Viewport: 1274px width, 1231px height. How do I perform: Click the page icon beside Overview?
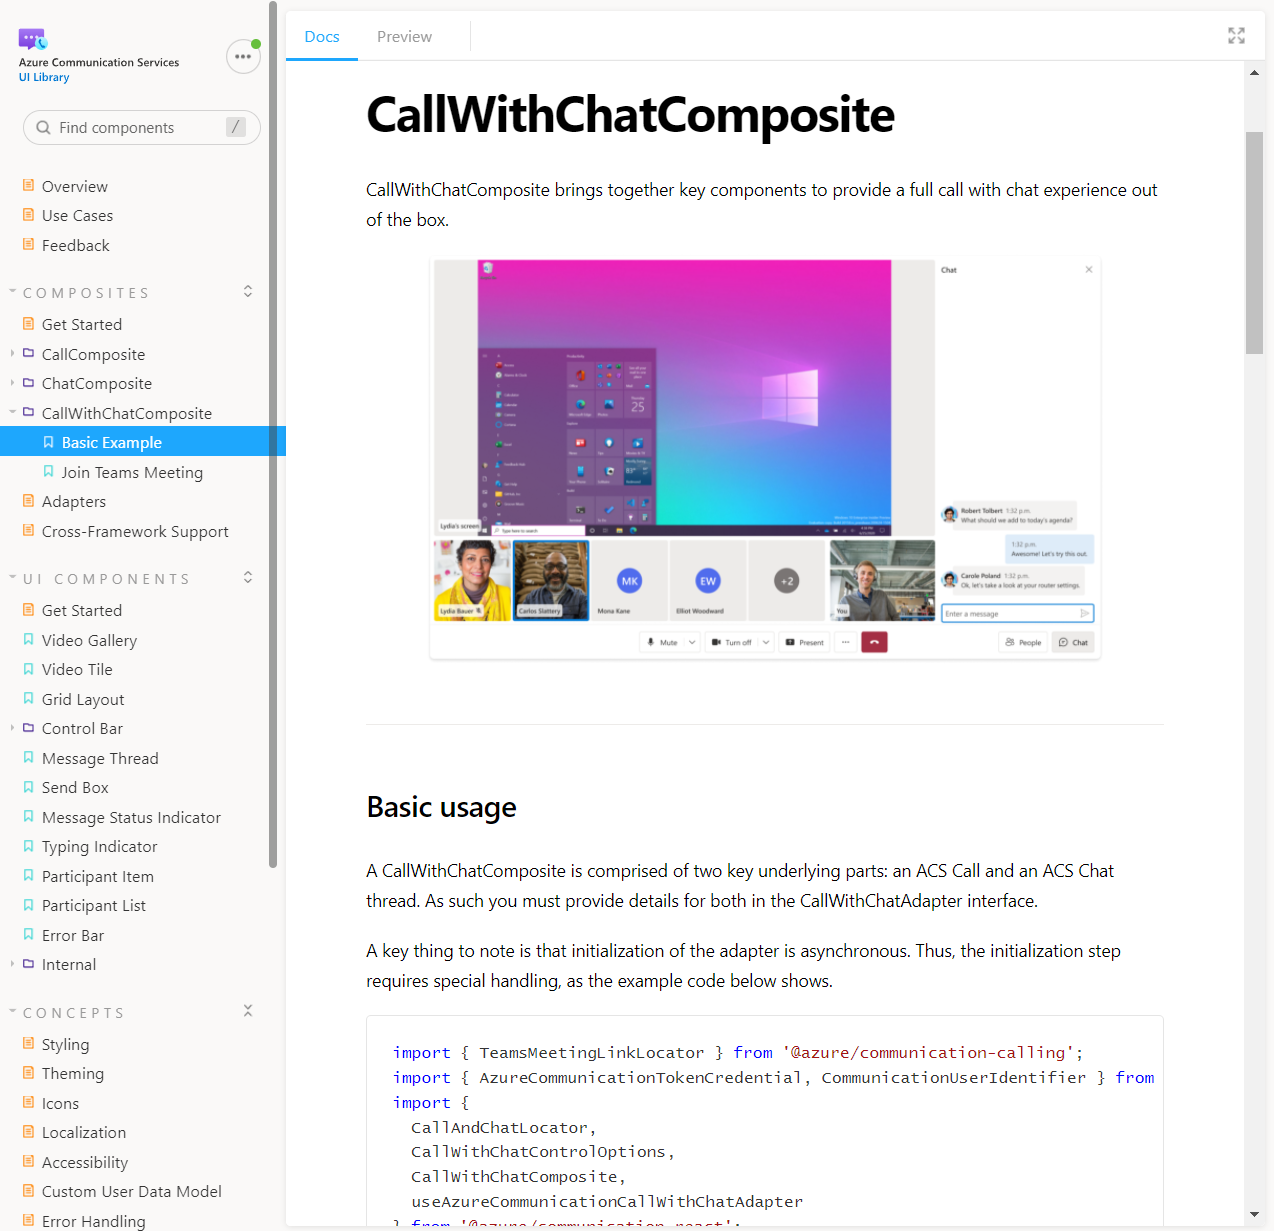pyautogui.click(x=28, y=185)
